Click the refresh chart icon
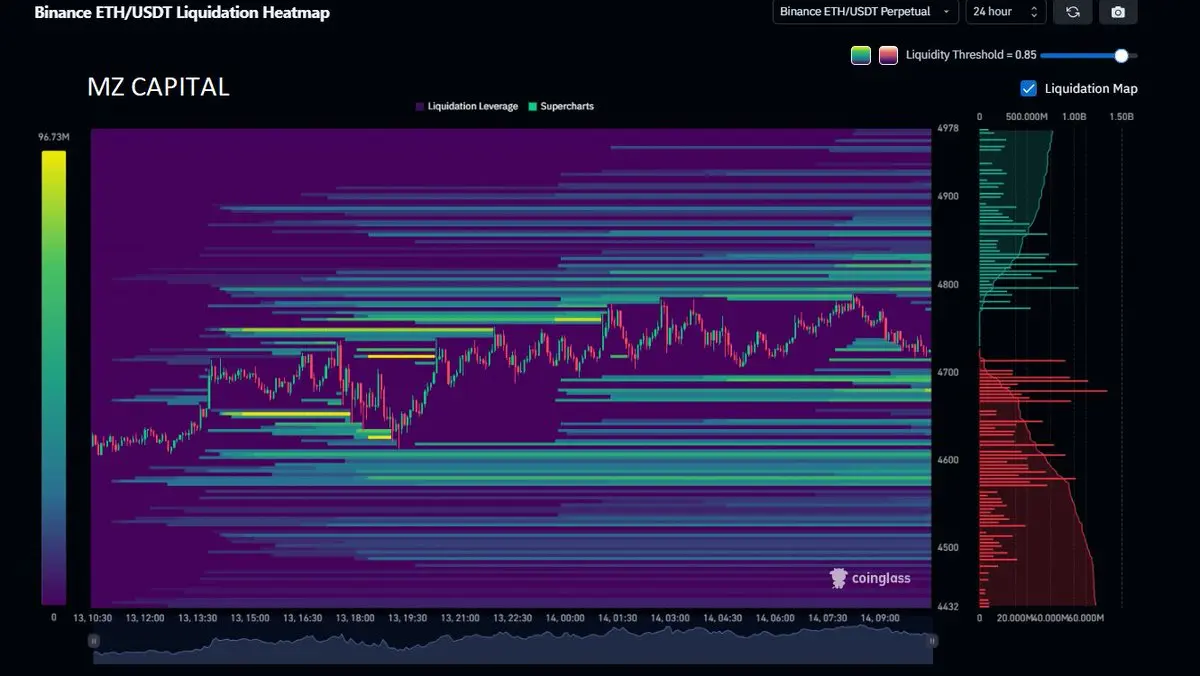 click(x=1072, y=12)
